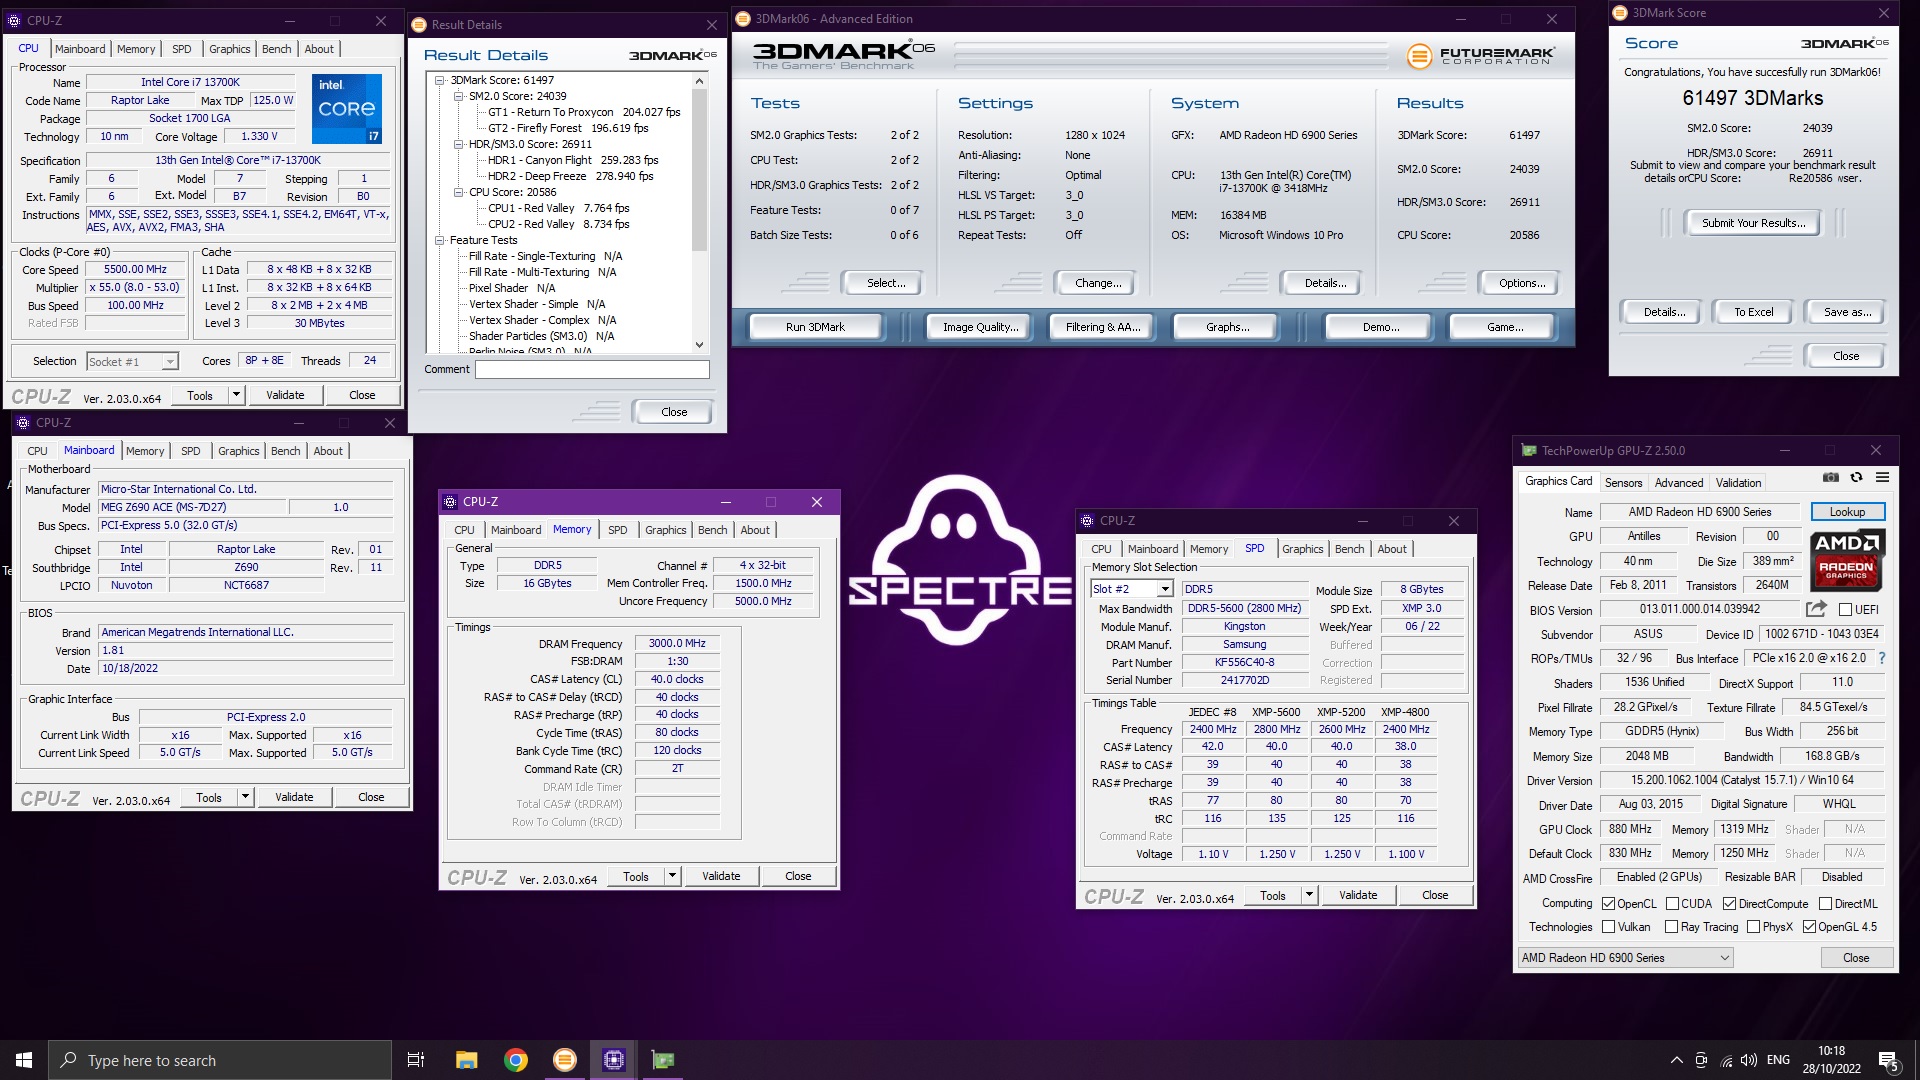Screen dimensions: 1920x1080
Task: Open the GPU-Z hamburger menu
Action: (1882, 478)
